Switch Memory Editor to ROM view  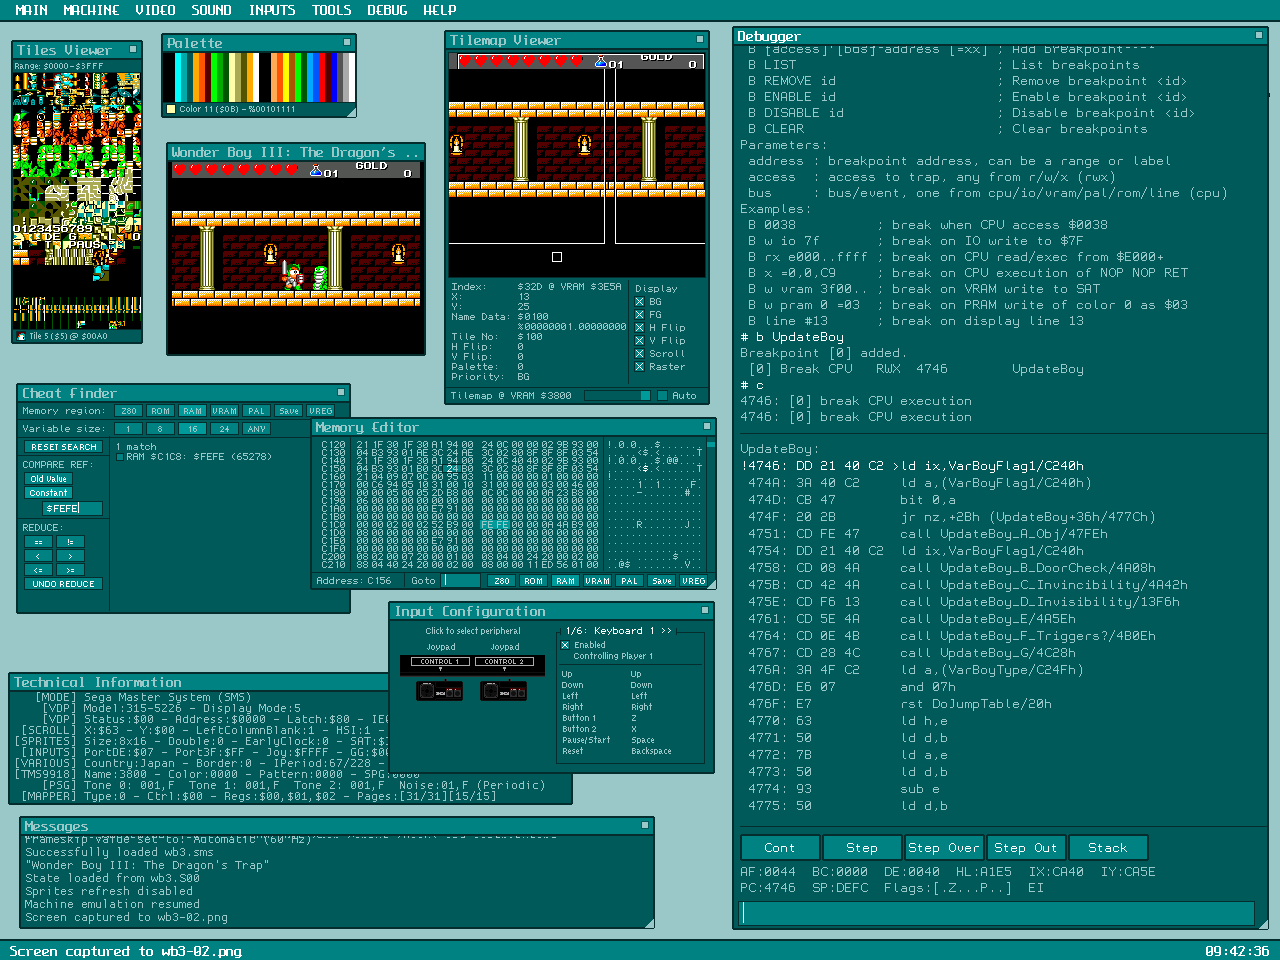534,581
